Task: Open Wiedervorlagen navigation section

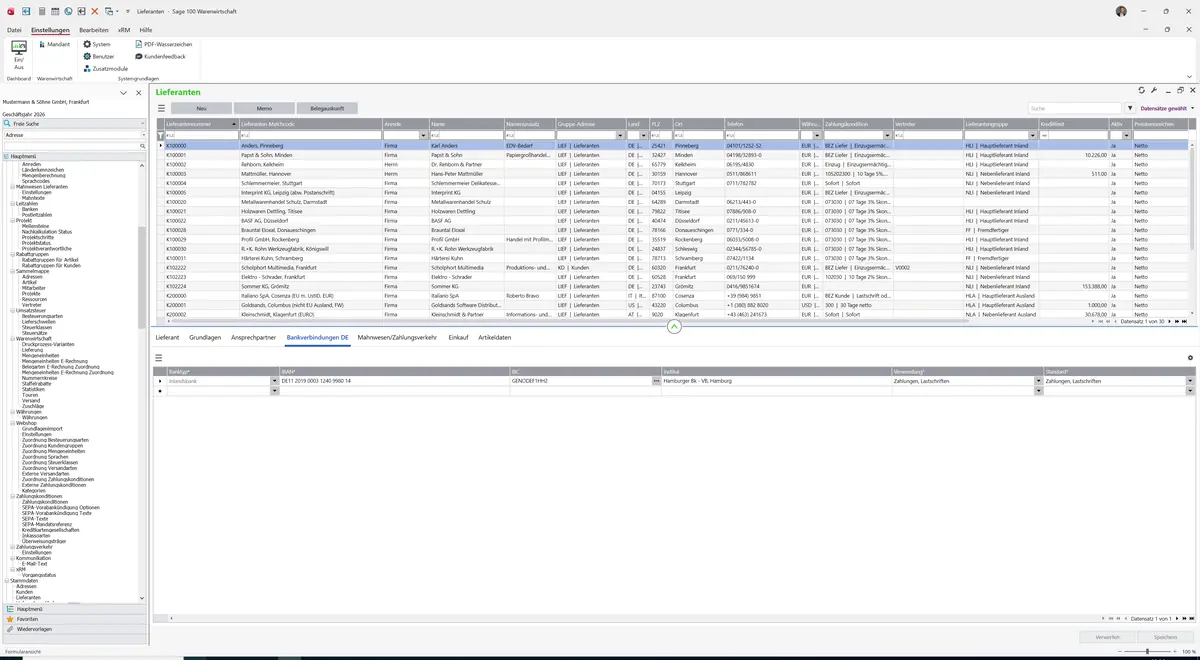Action: click(x=74, y=629)
